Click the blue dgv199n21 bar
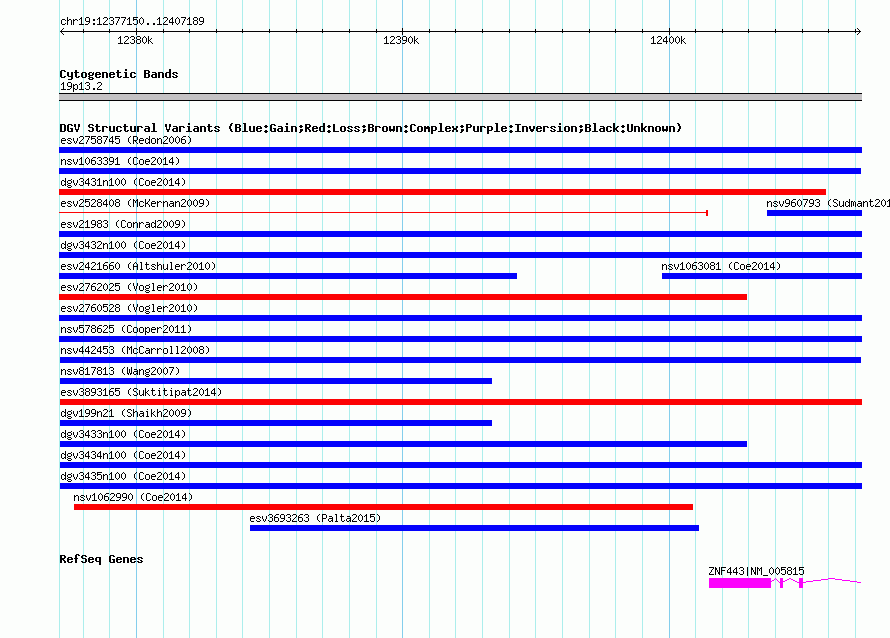Viewport: 890px width, 638px height. (x=275, y=423)
